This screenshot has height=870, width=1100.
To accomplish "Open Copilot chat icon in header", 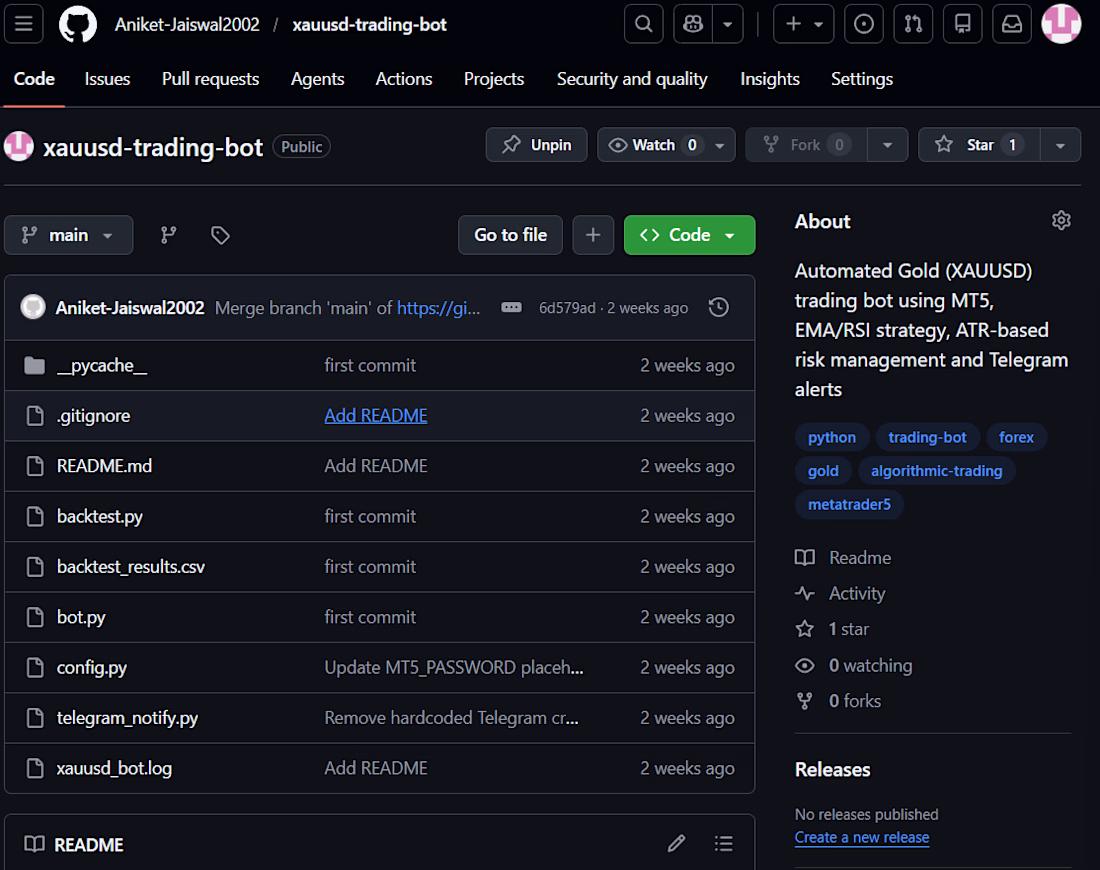I will (x=693, y=24).
